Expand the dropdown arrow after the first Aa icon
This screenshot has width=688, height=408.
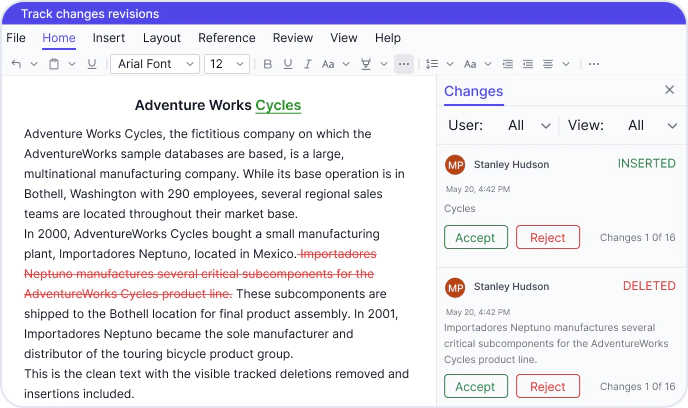pos(346,64)
